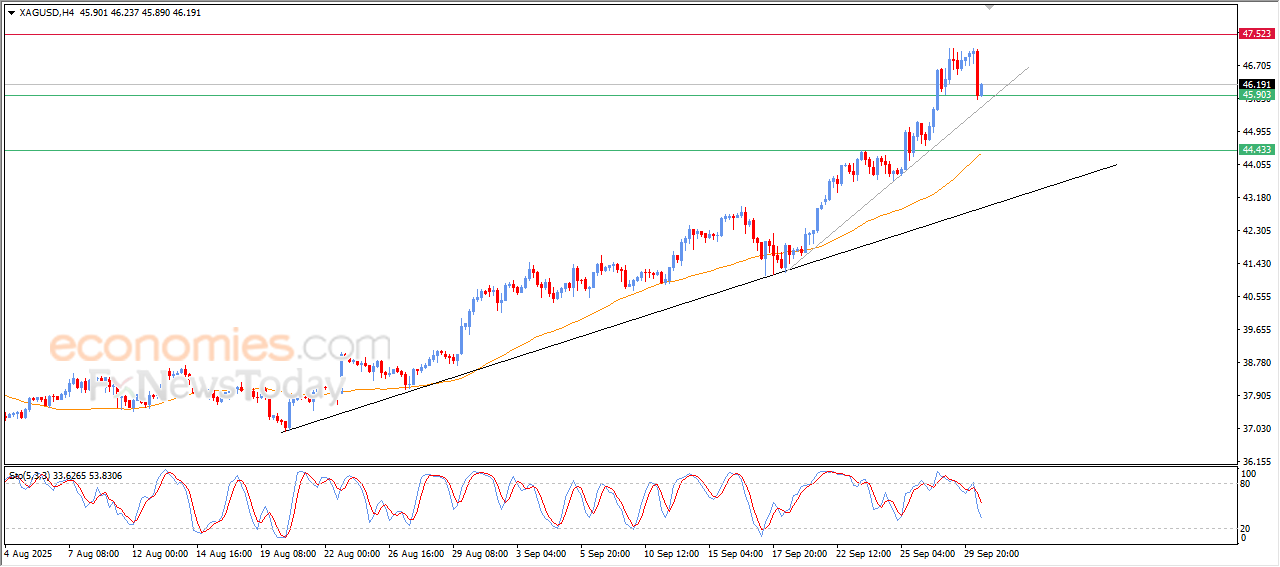Click the stochastic scale value 20
The height and width of the screenshot is (567, 1280).
[1245, 528]
